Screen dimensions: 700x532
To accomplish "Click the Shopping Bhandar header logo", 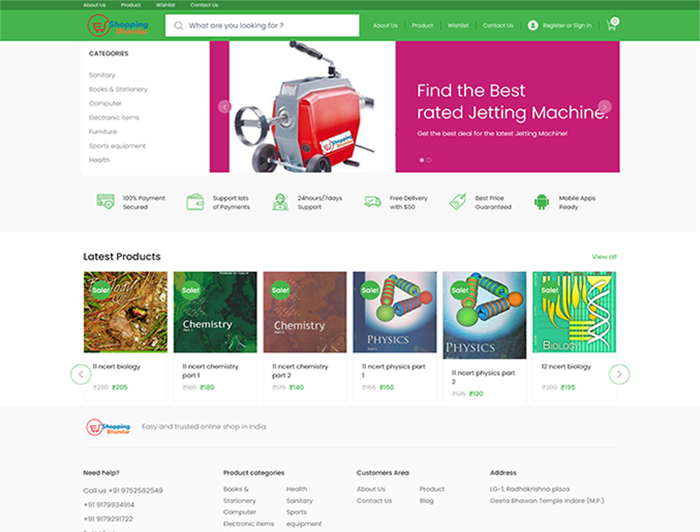I will [118, 25].
